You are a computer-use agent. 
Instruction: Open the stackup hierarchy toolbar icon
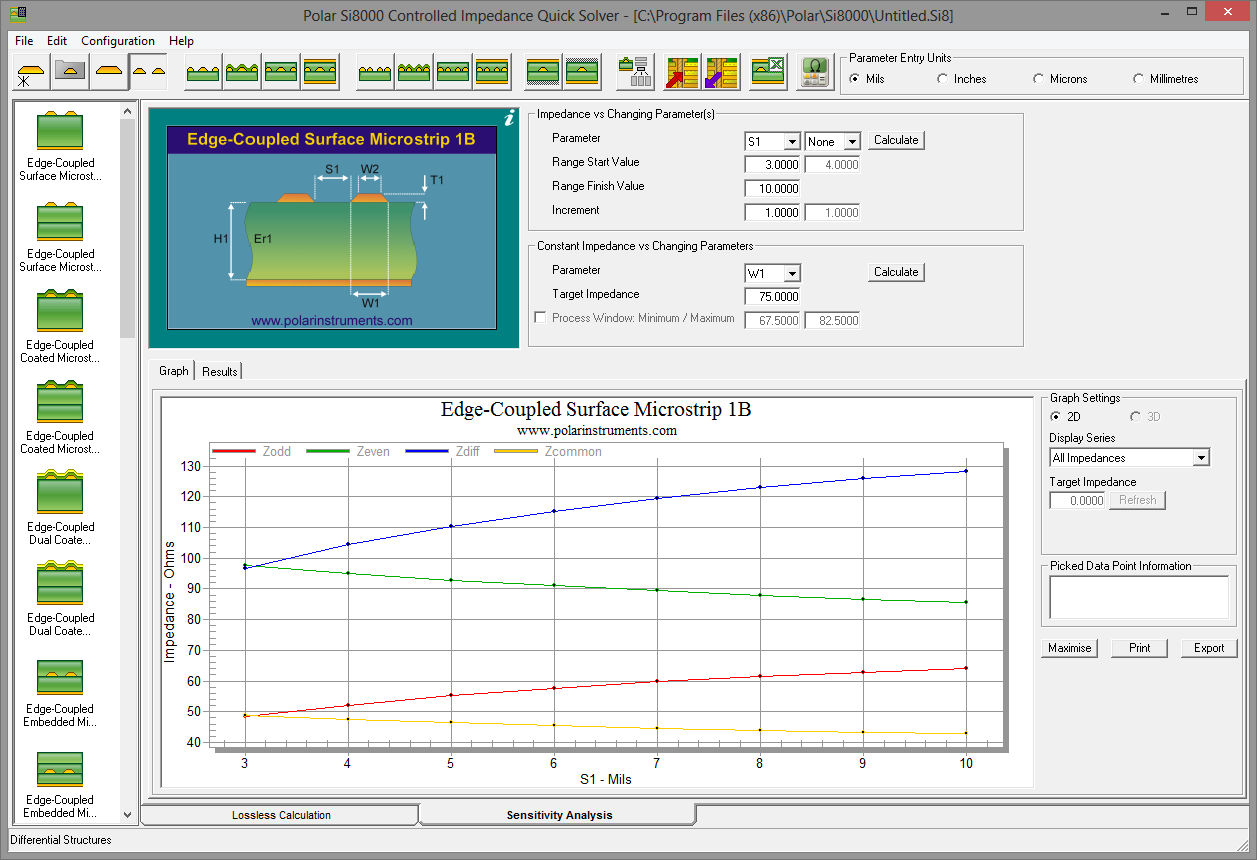[635, 72]
